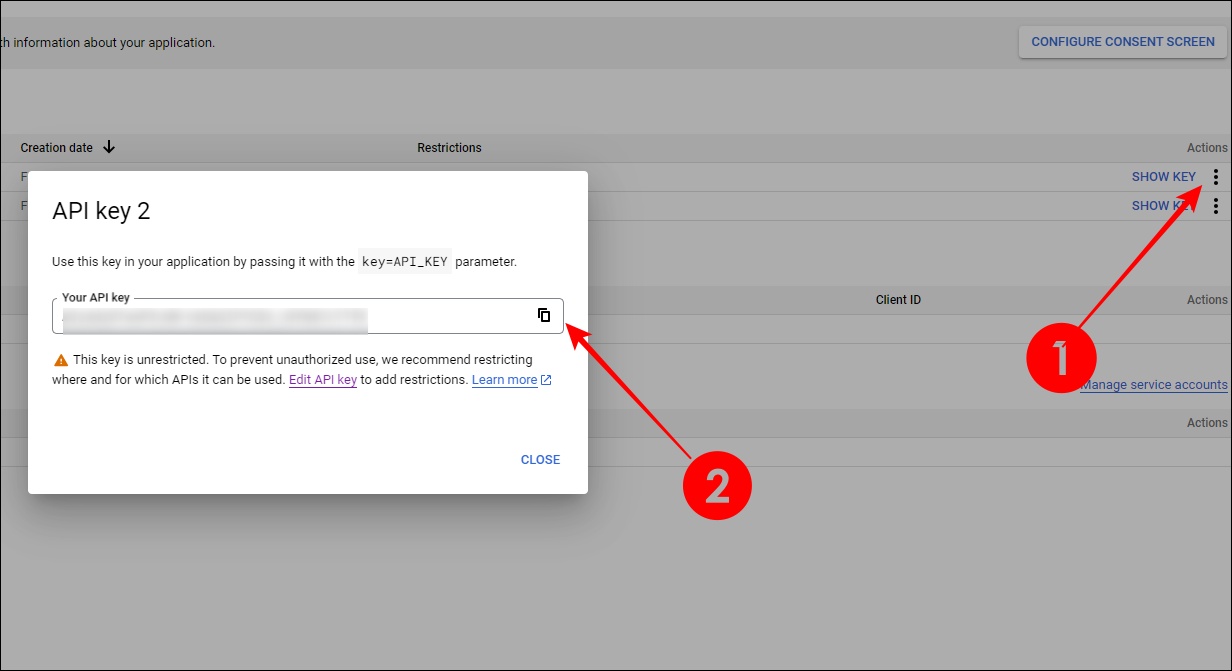1232x671 pixels.
Task: Click the Client ID column header
Action: pyautogui.click(x=897, y=299)
